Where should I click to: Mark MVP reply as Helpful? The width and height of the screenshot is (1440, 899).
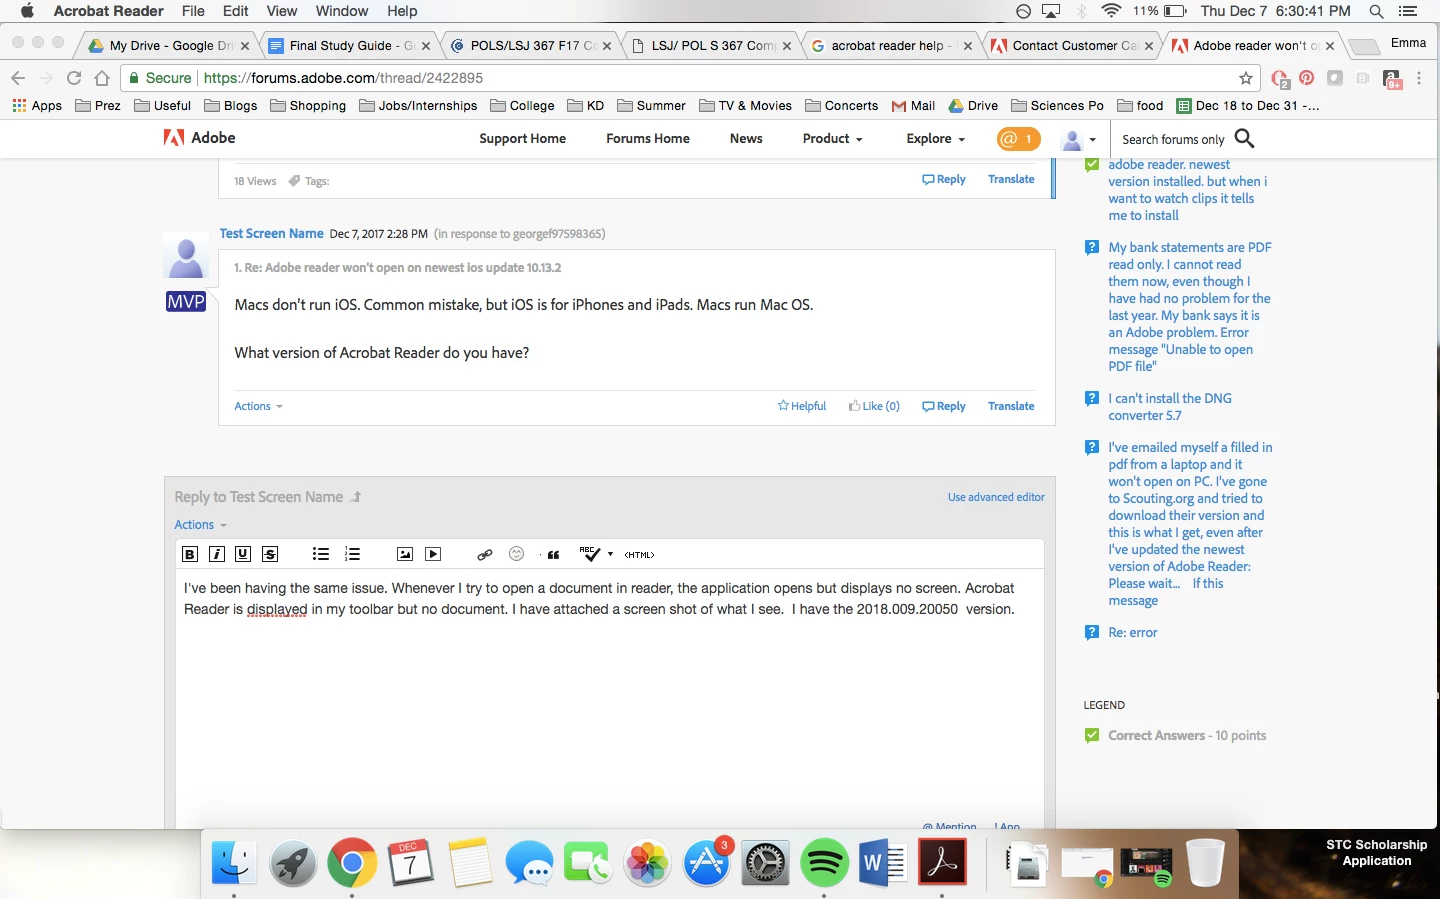tap(802, 406)
